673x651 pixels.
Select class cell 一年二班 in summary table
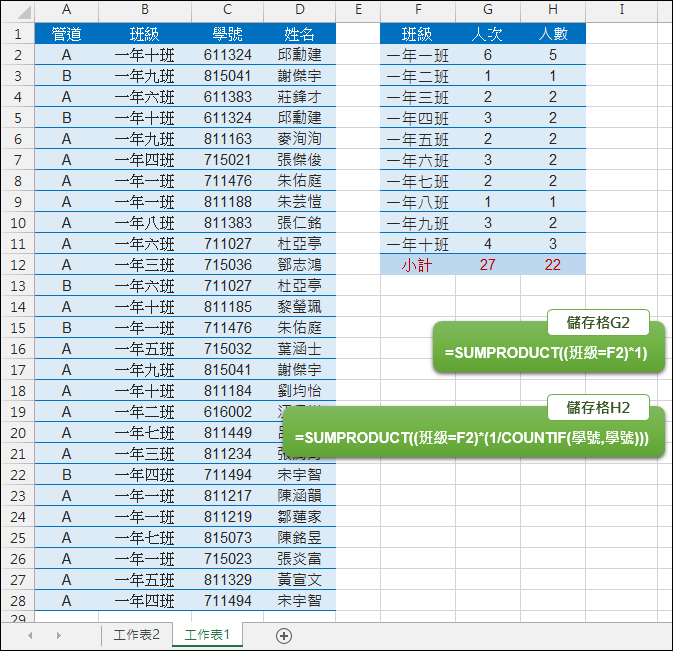pos(418,76)
